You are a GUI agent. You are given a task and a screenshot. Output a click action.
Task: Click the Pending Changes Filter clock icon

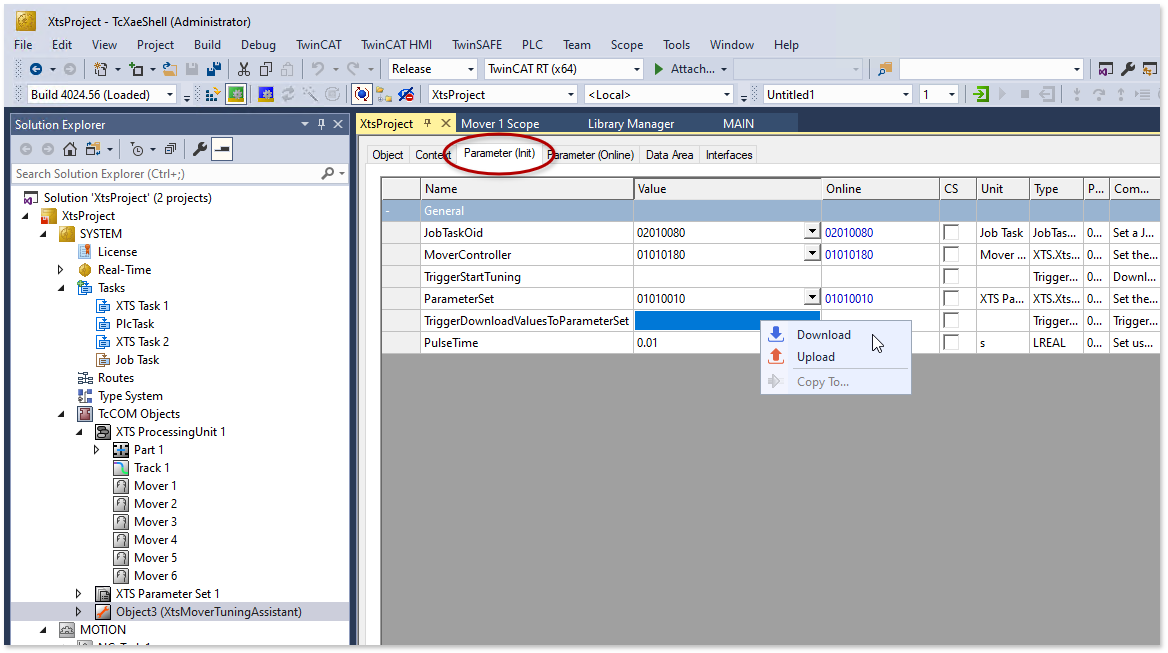click(137, 149)
